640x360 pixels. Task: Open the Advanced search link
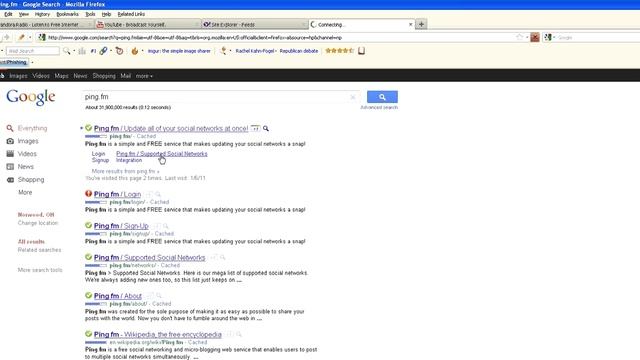click(379, 107)
